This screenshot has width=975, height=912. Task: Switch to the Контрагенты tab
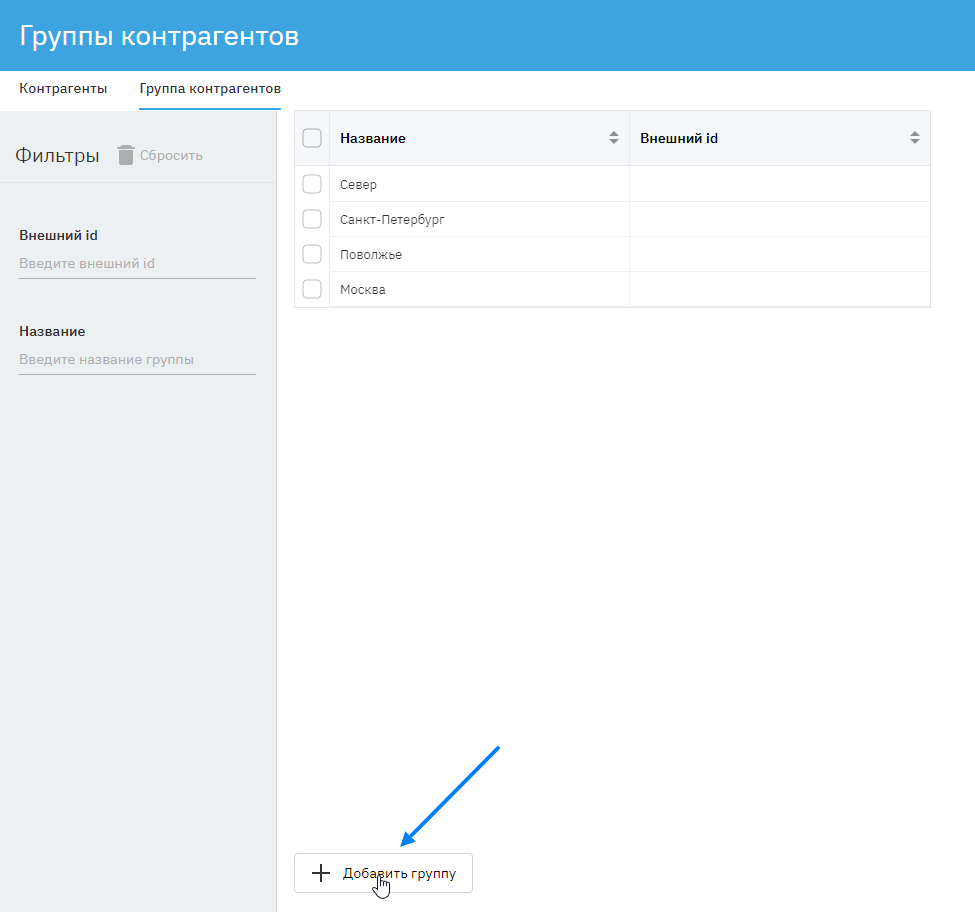coord(63,89)
